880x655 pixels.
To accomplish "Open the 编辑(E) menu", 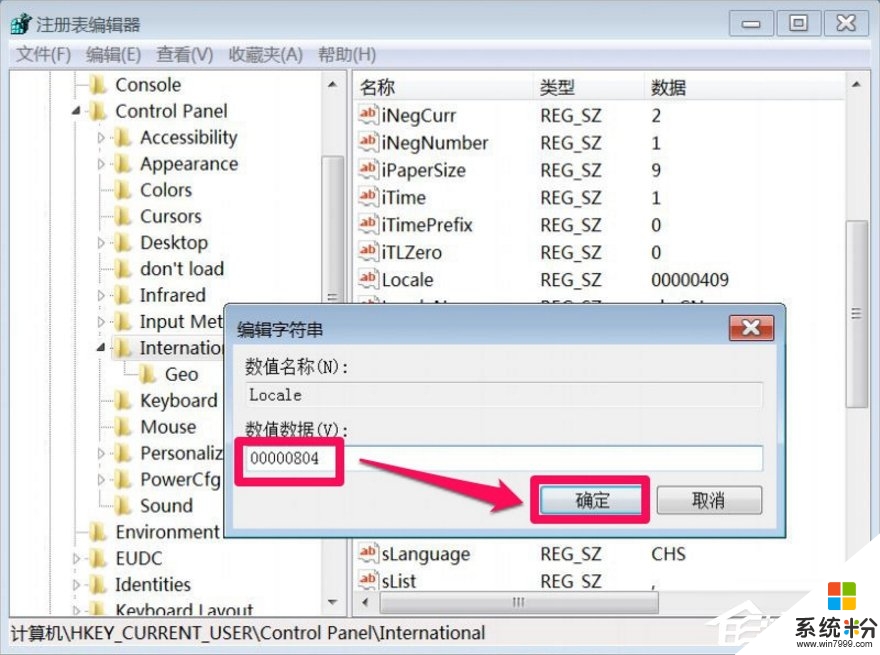I will tap(113, 55).
